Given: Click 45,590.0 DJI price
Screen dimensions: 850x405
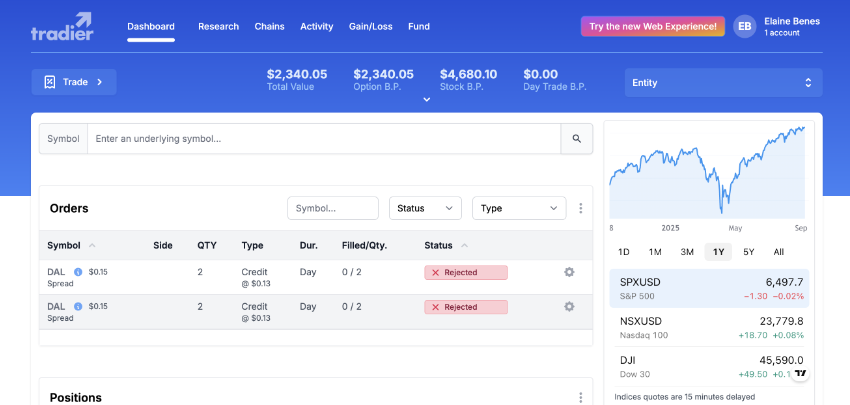Looking at the screenshot, I should coord(782,361).
